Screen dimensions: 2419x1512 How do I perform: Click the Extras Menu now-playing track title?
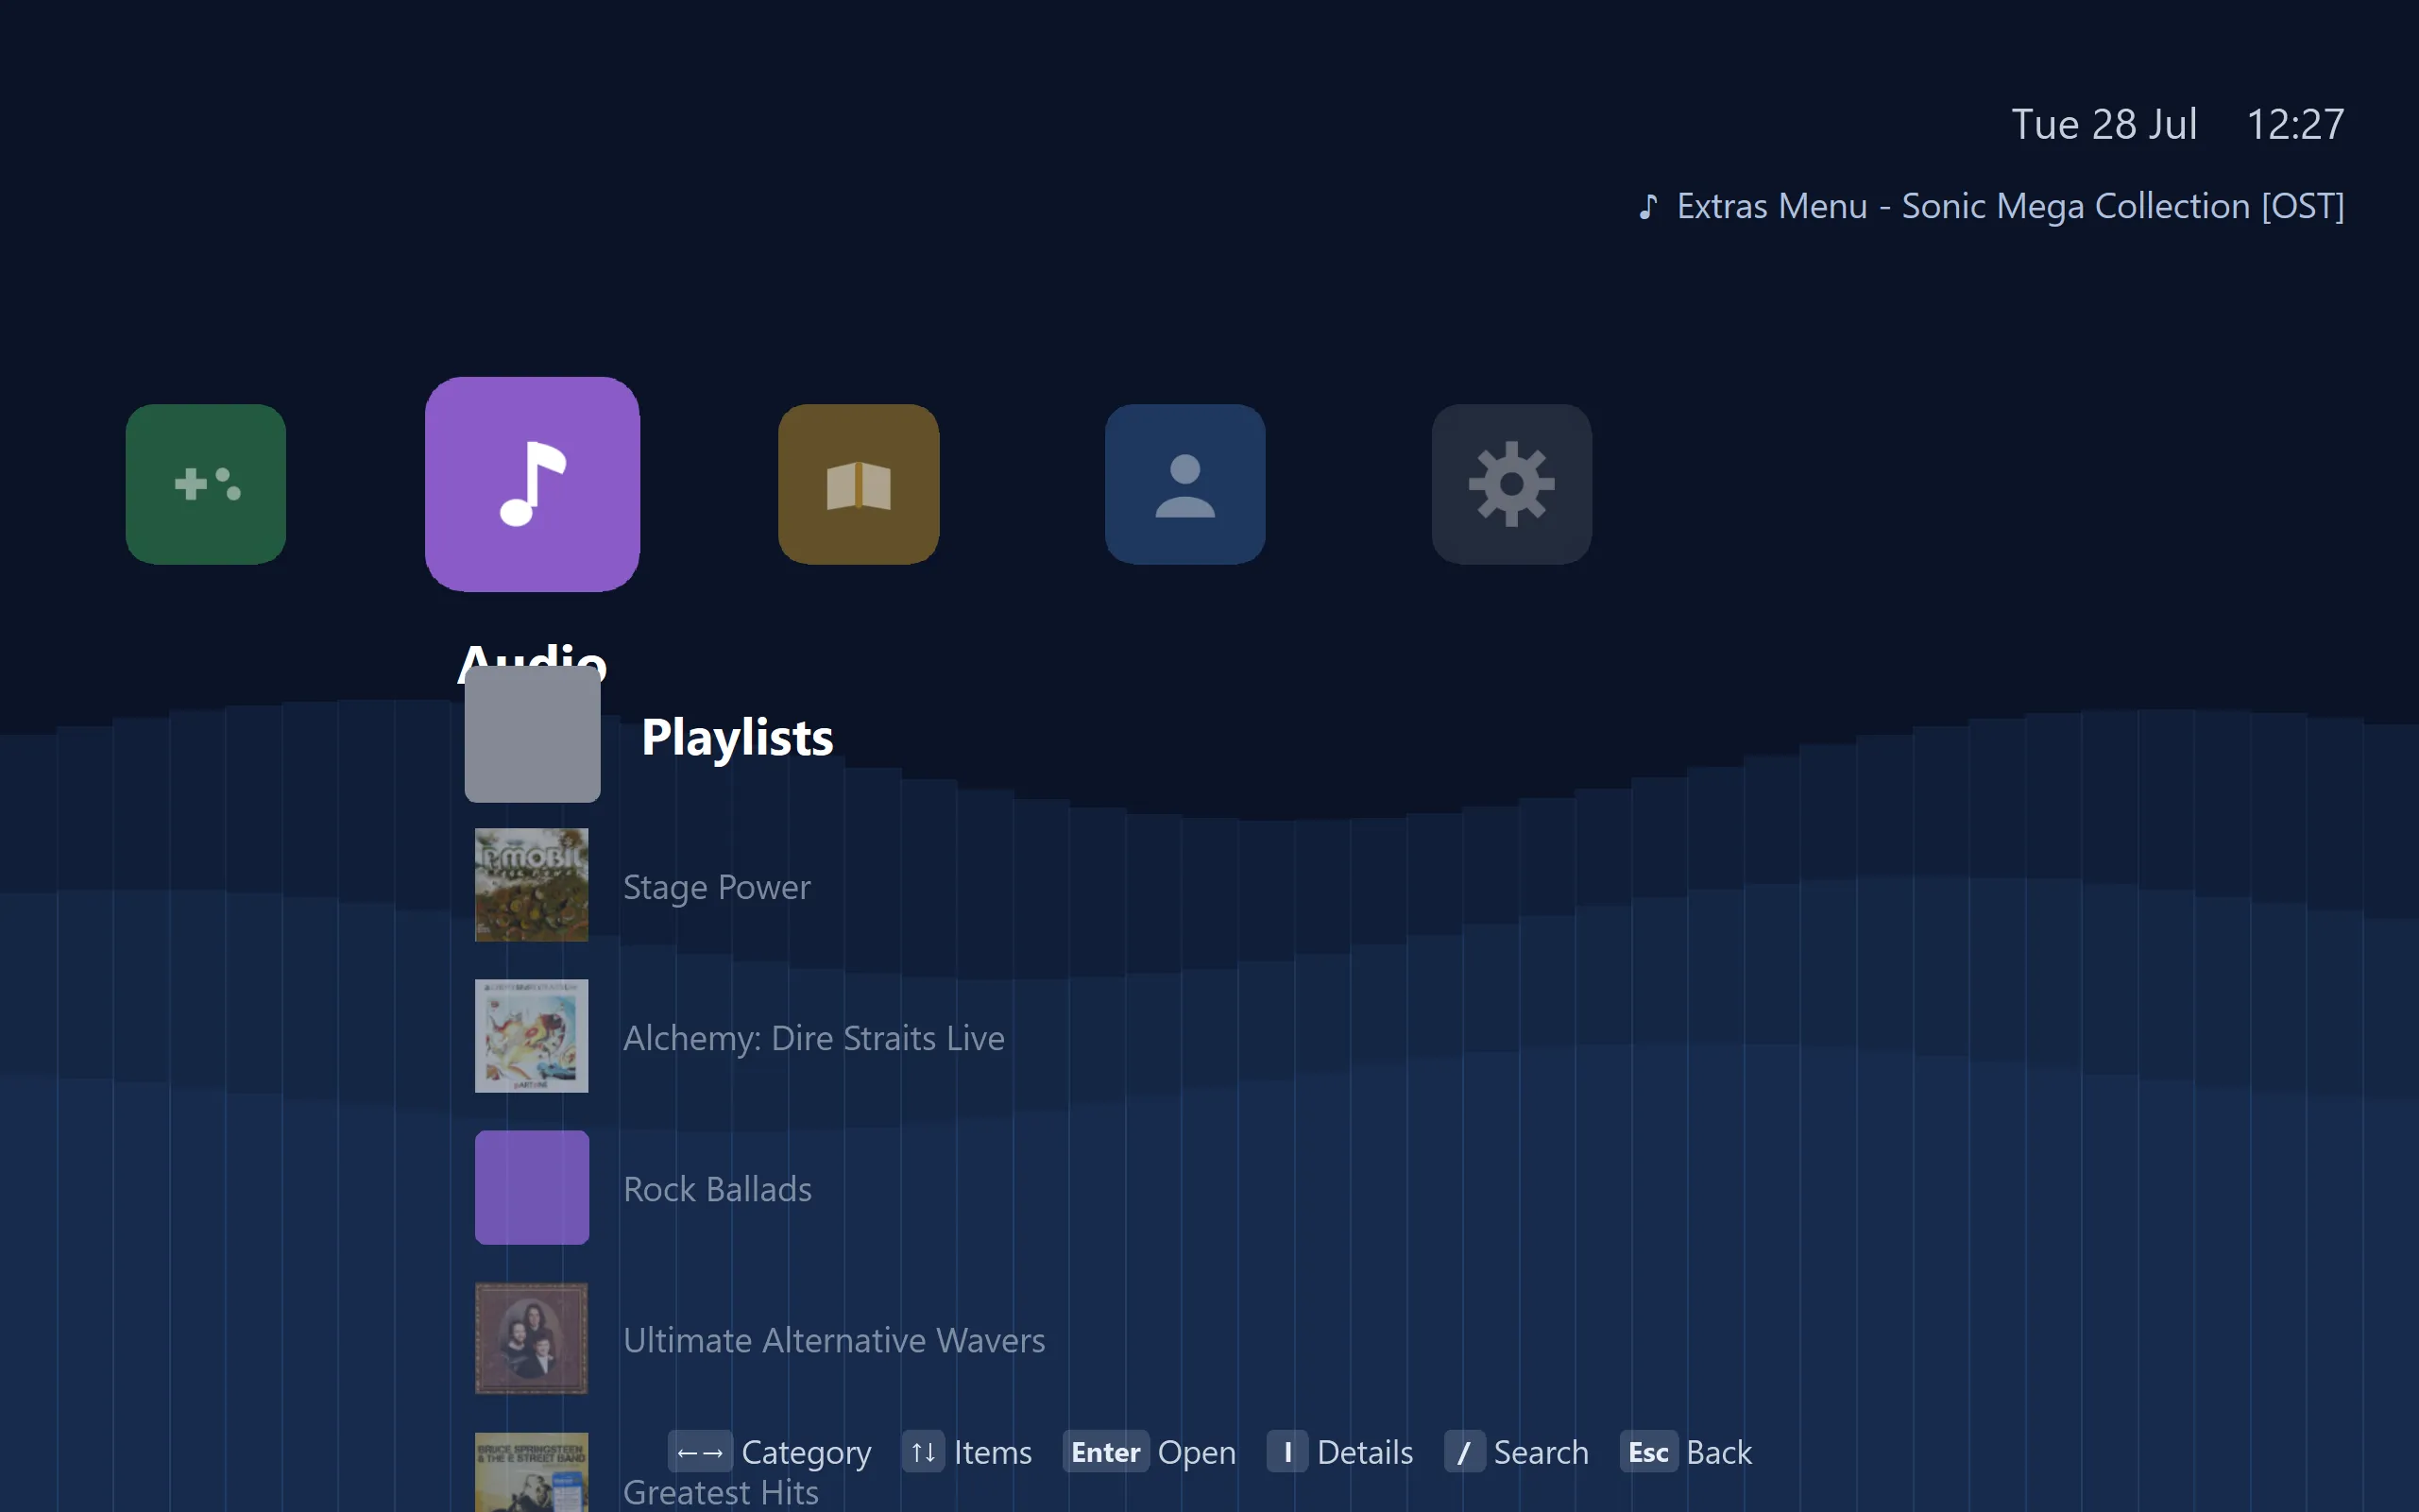pos(2010,206)
